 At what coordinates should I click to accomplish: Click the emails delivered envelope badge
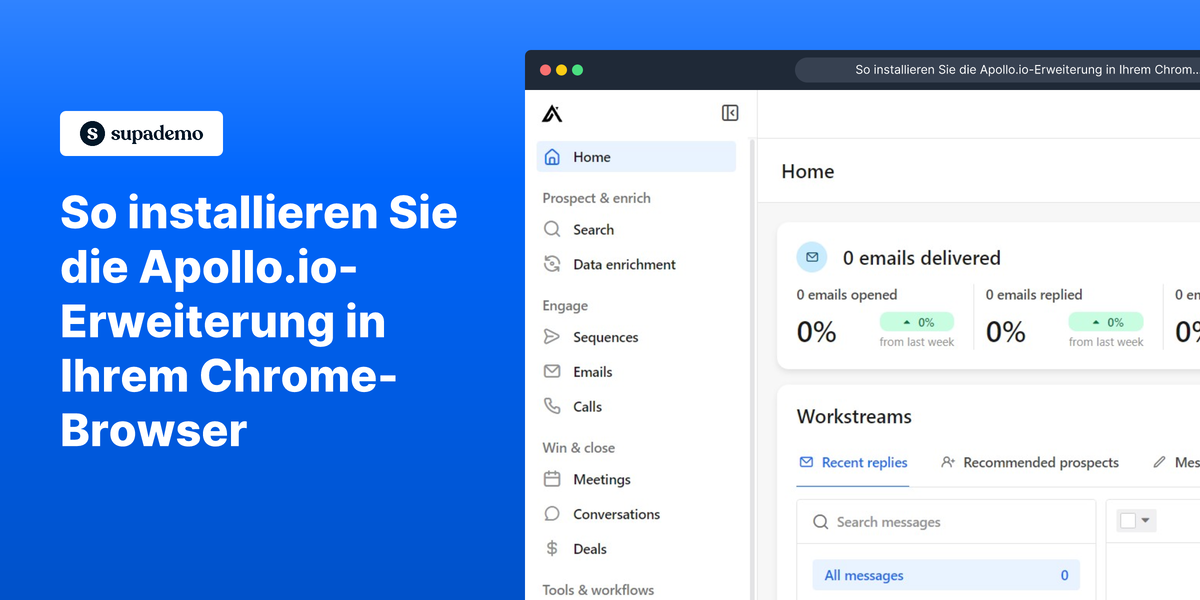coord(812,257)
